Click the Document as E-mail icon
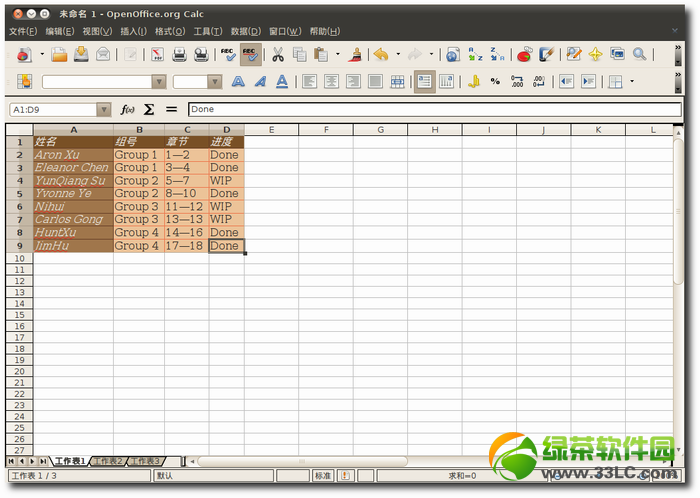700x498 pixels. click(x=103, y=54)
